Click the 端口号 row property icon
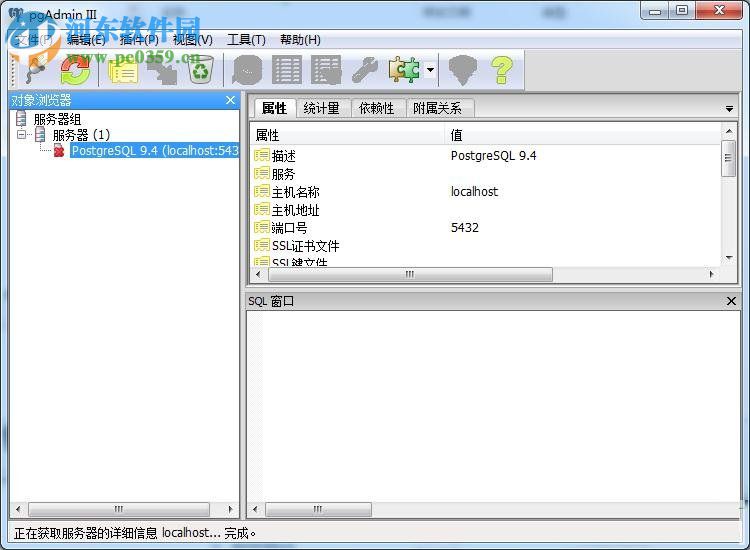Screen dimensions: 750x550 pos(262,227)
